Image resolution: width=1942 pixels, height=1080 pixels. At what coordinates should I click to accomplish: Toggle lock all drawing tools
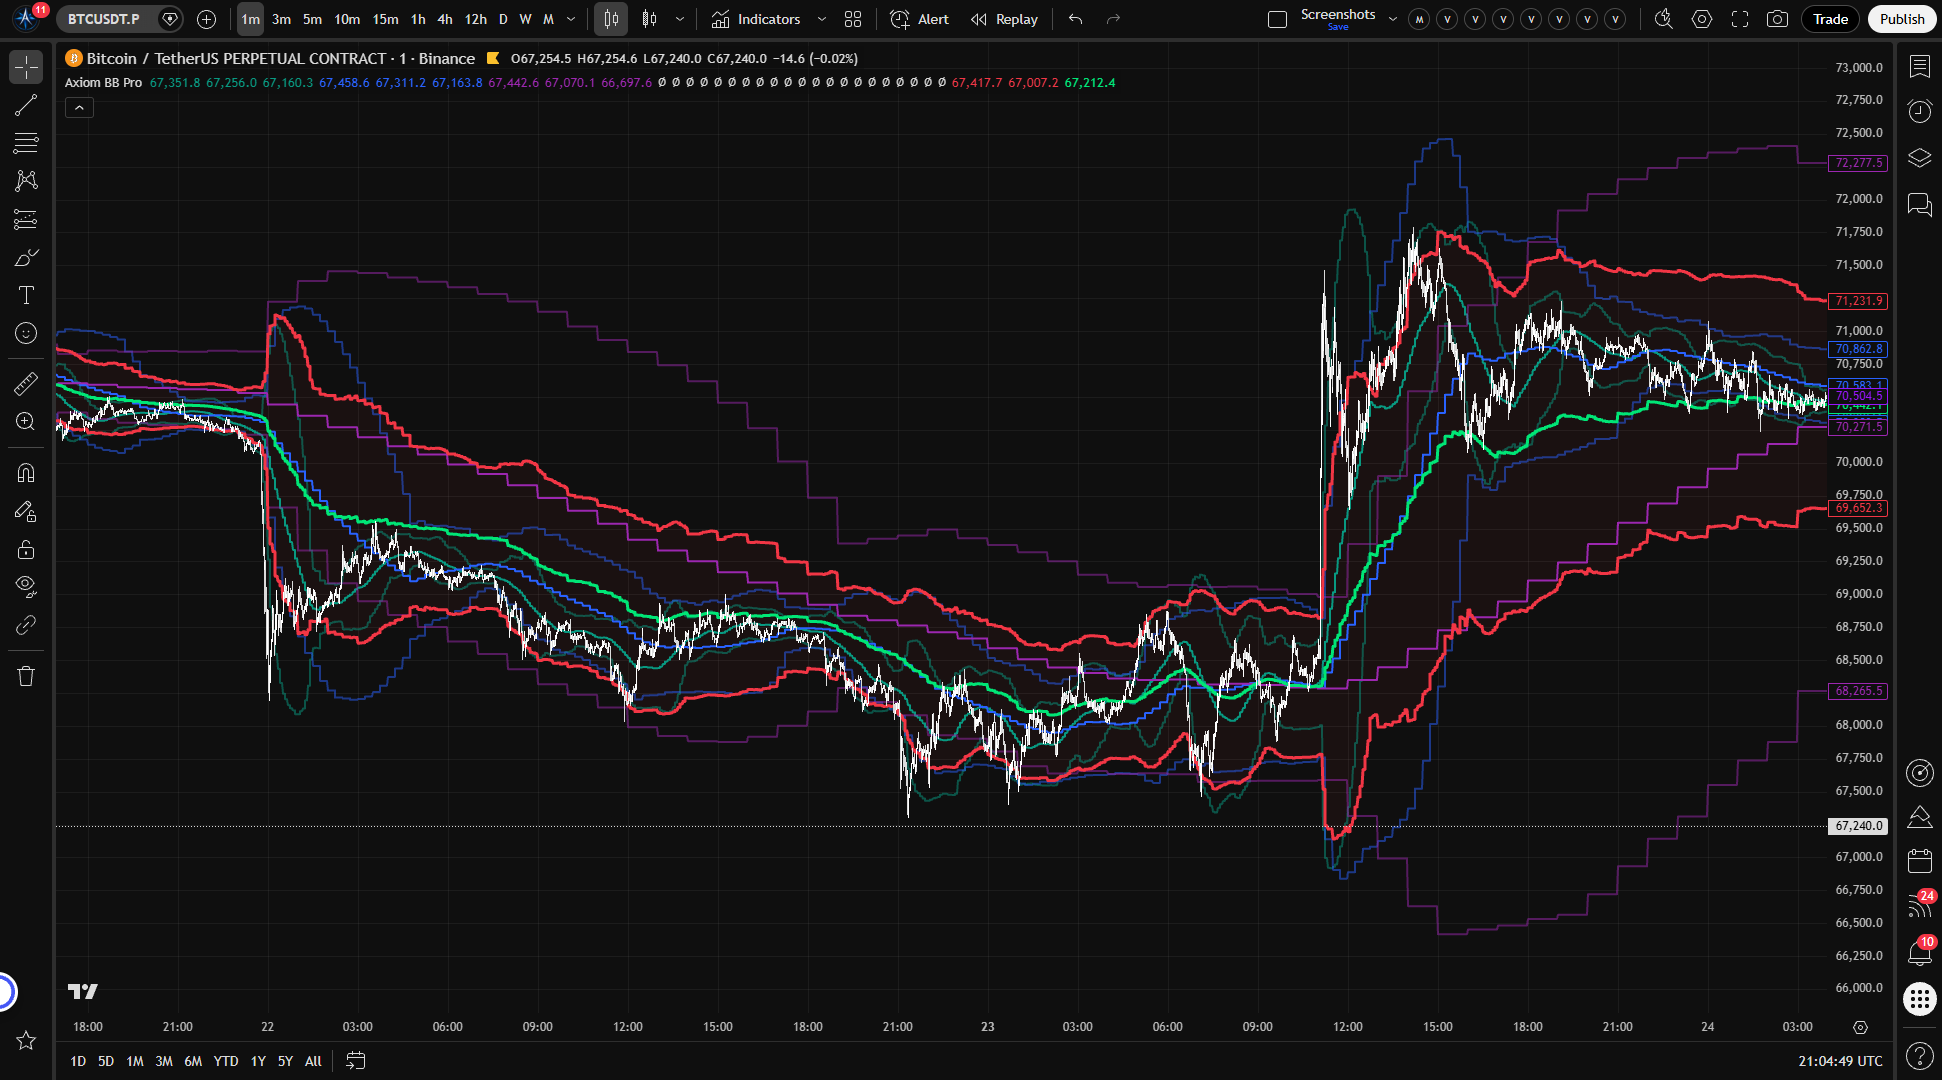pyautogui.click(x=26, y=549)
